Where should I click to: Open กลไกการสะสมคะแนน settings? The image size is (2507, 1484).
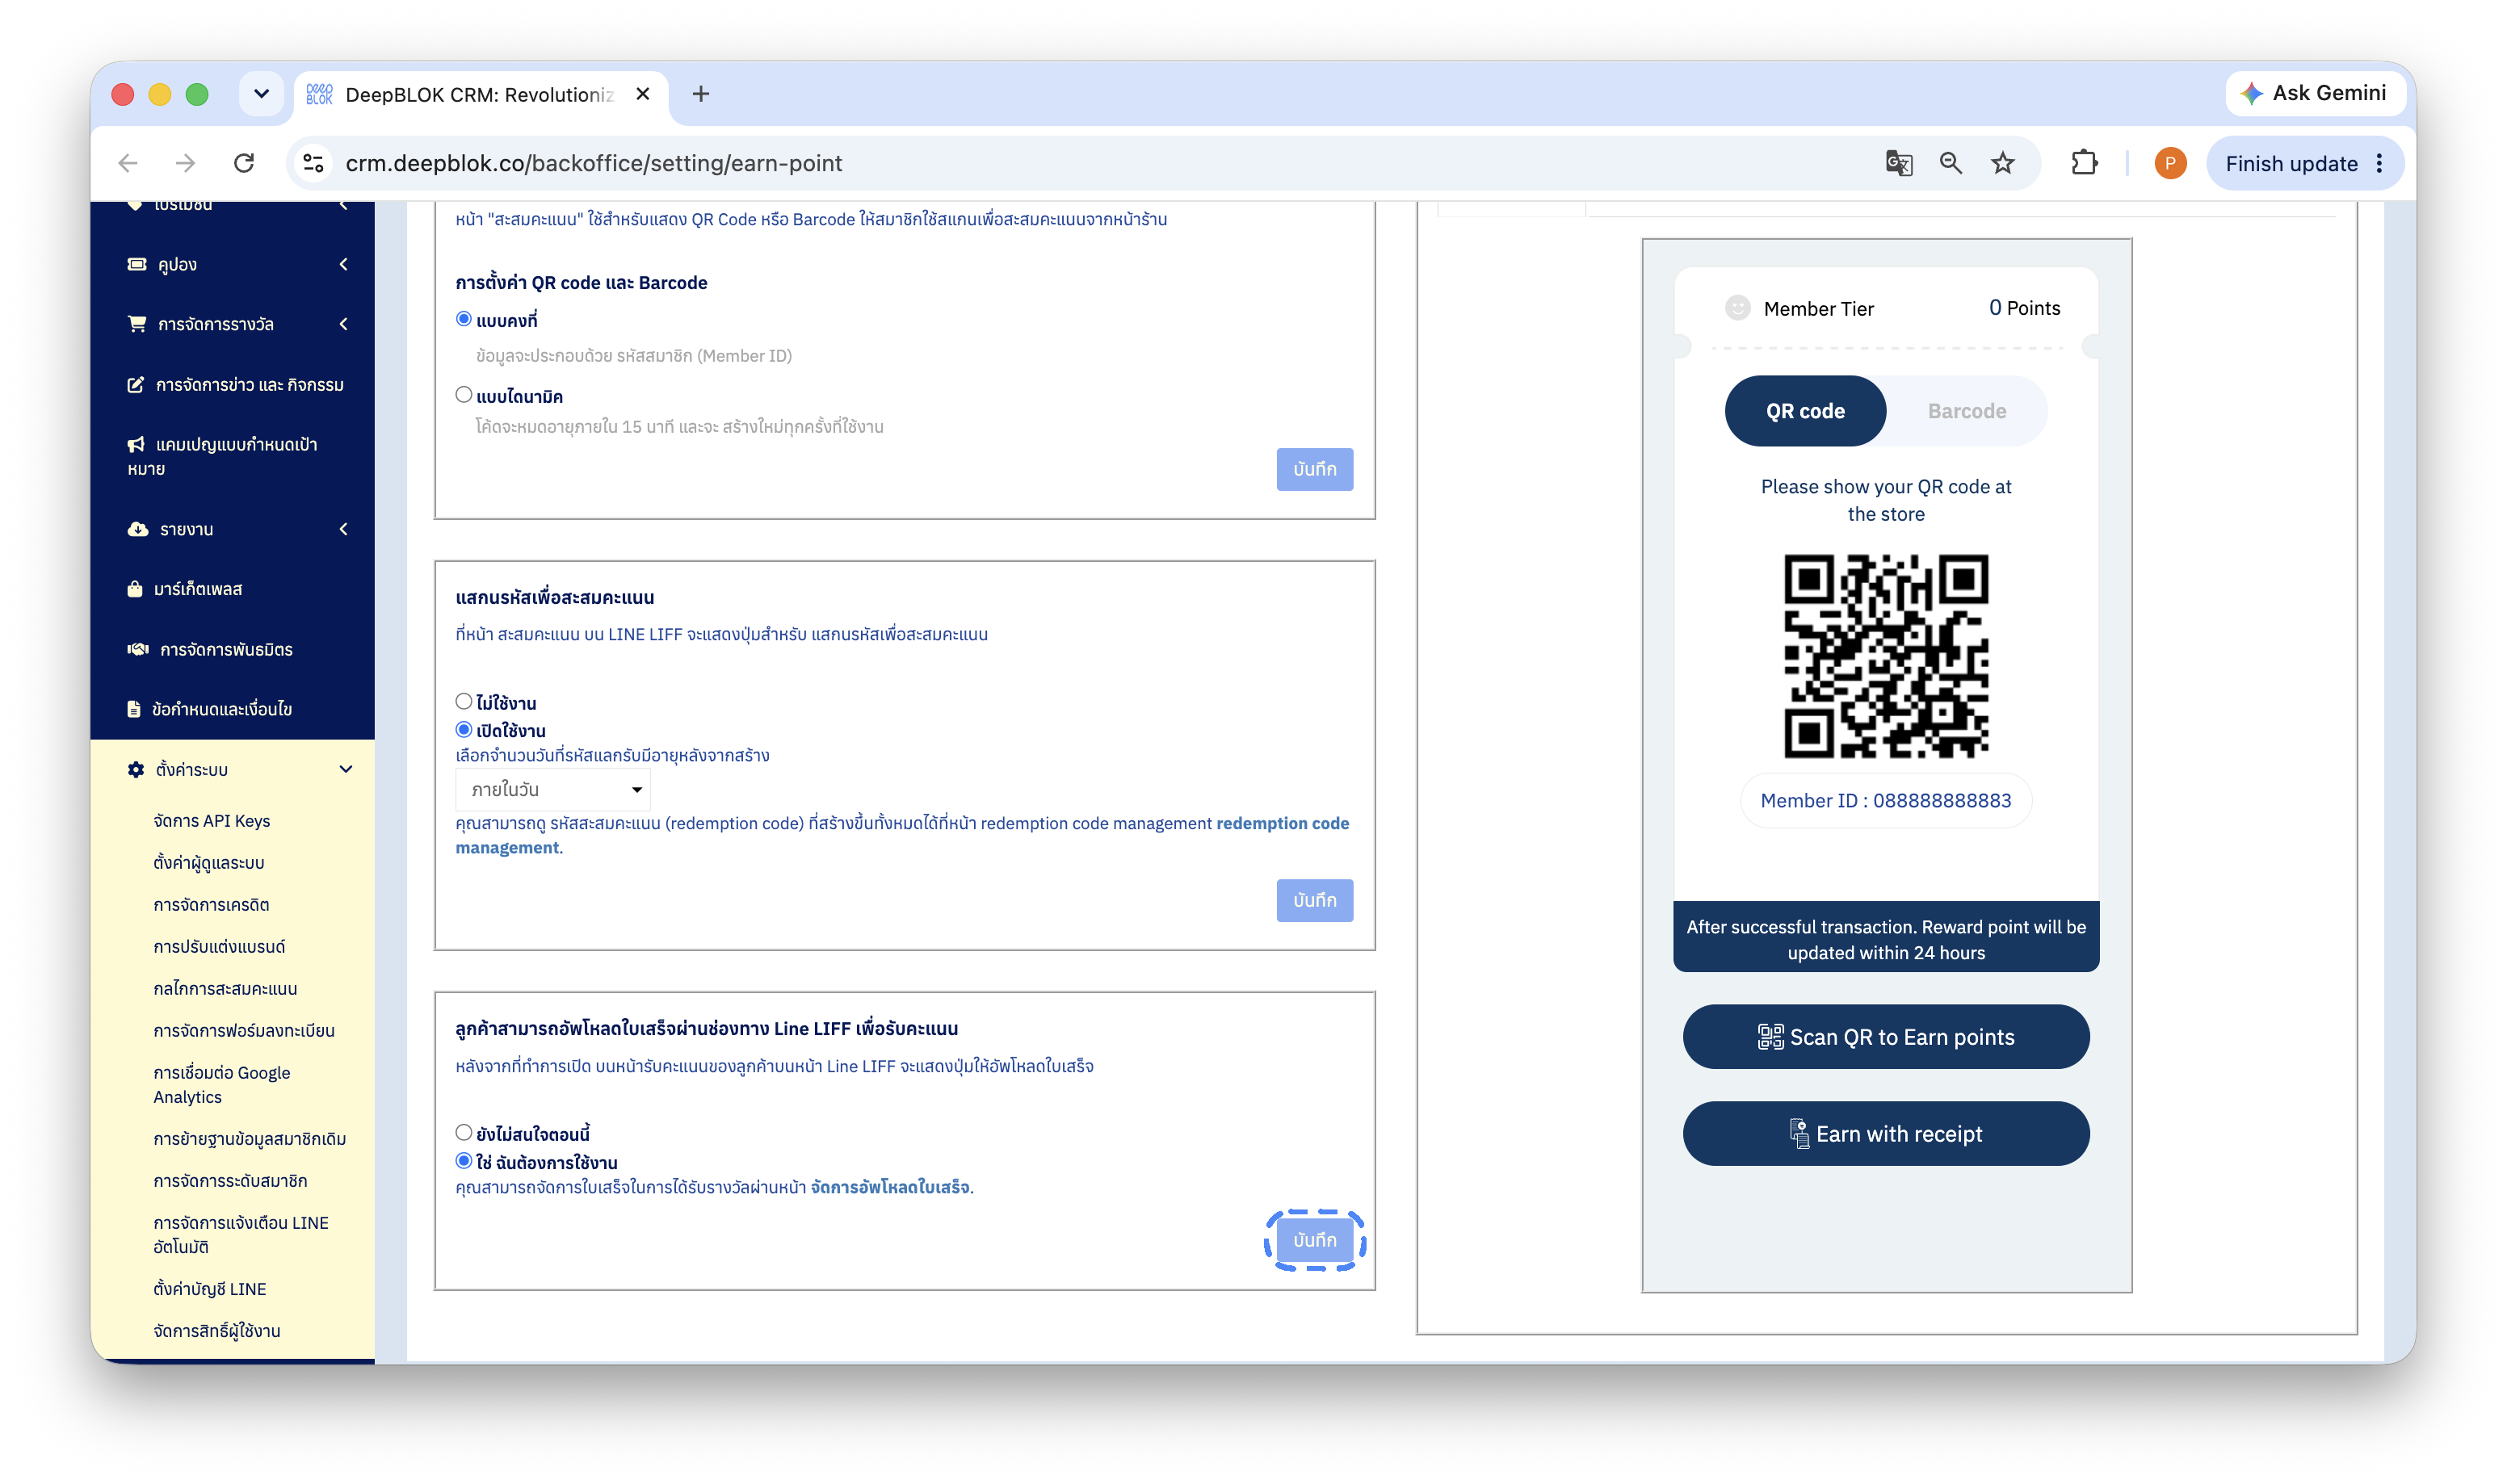225,989
